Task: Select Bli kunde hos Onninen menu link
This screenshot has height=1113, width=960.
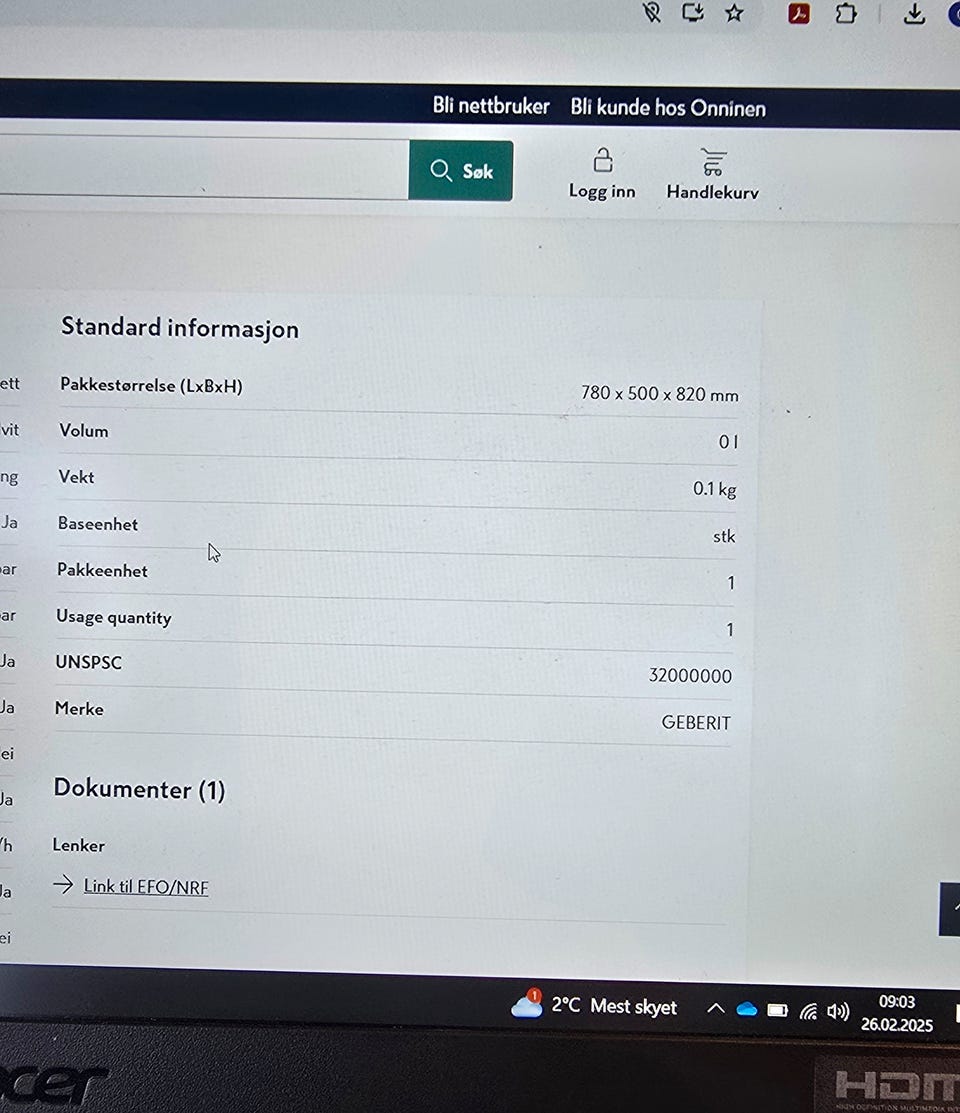Action: point(668,108)
